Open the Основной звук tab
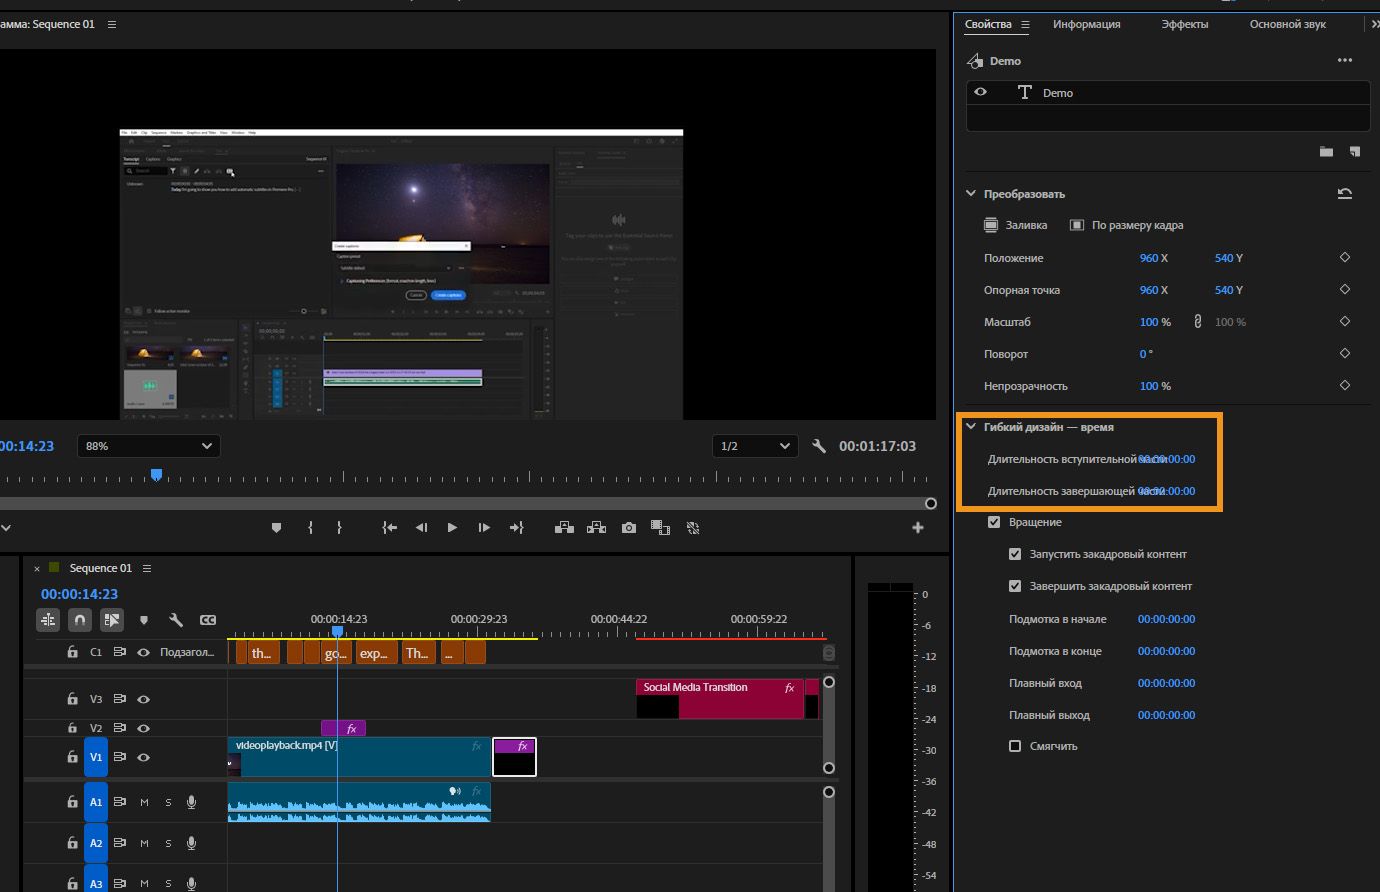Image resolution: width=1380 pixels, height=892 pixels. pos(1287,24)
